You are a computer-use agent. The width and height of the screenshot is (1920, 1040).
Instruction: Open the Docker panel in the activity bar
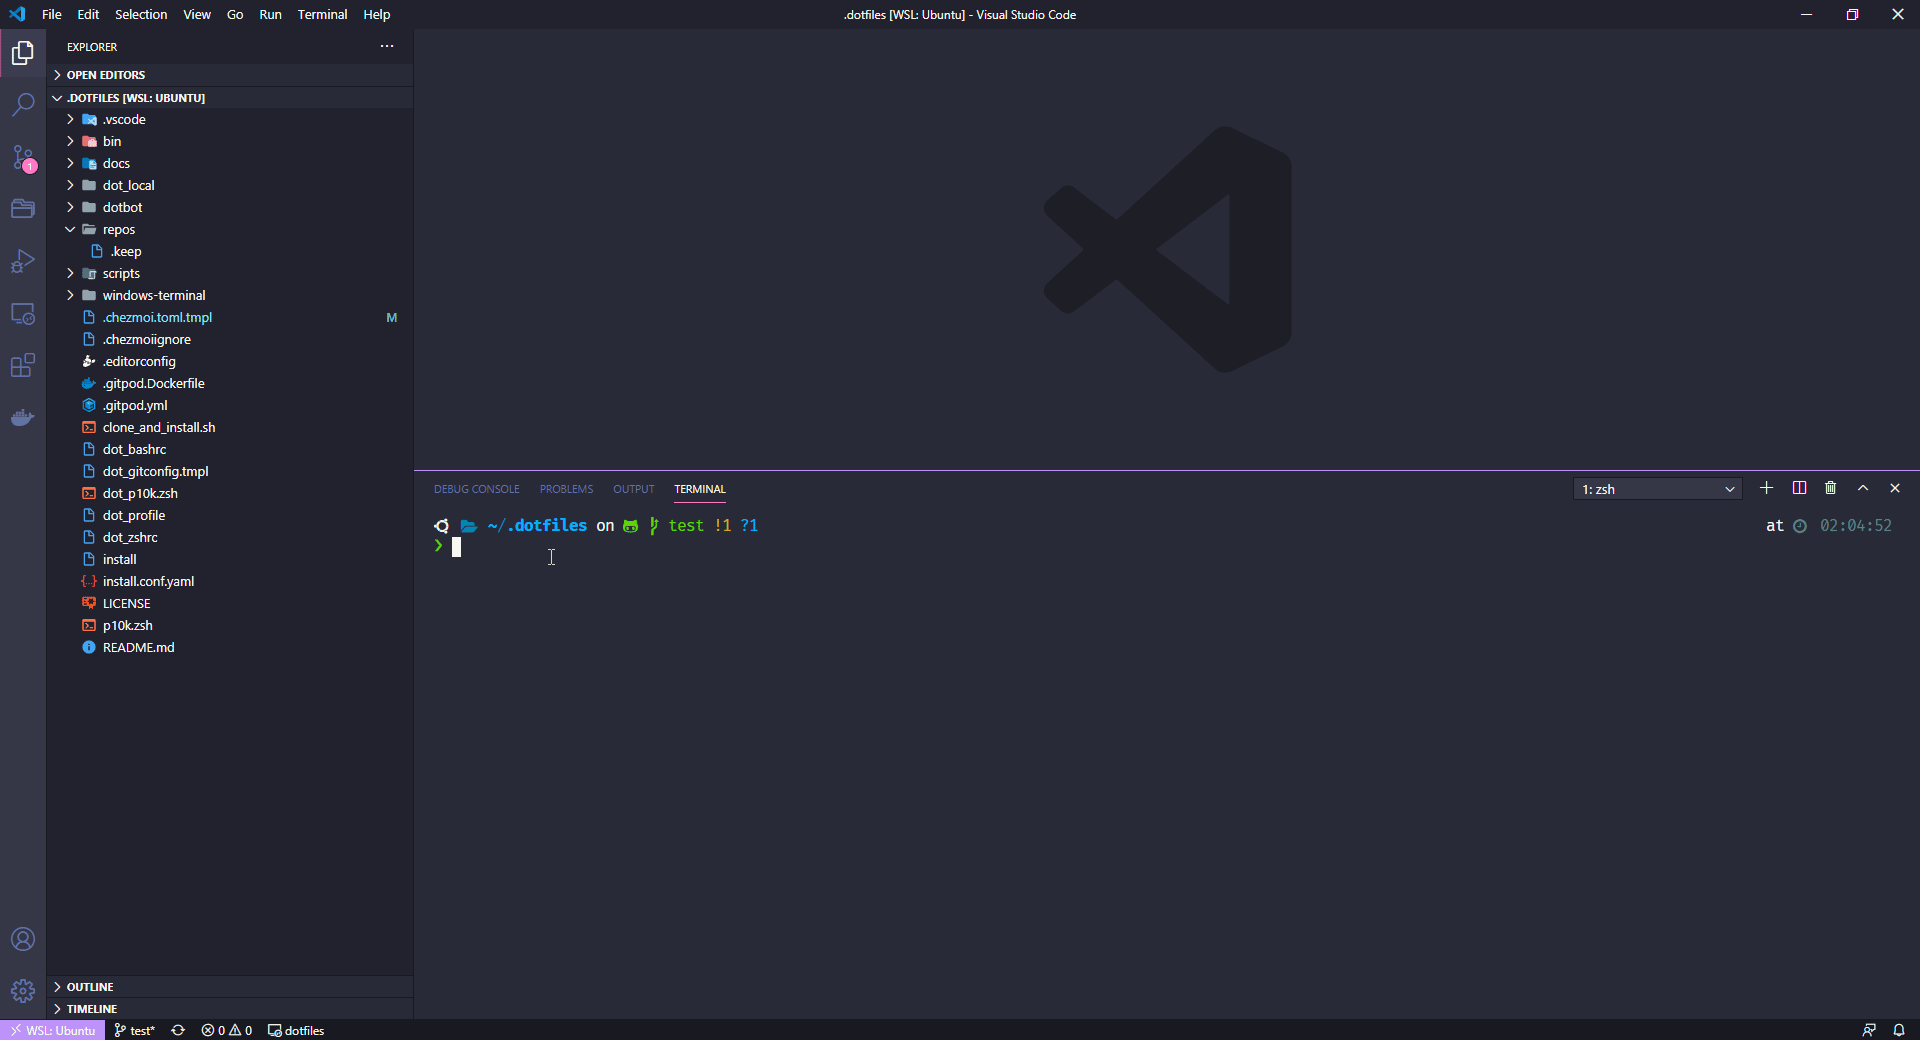point(22,418)
